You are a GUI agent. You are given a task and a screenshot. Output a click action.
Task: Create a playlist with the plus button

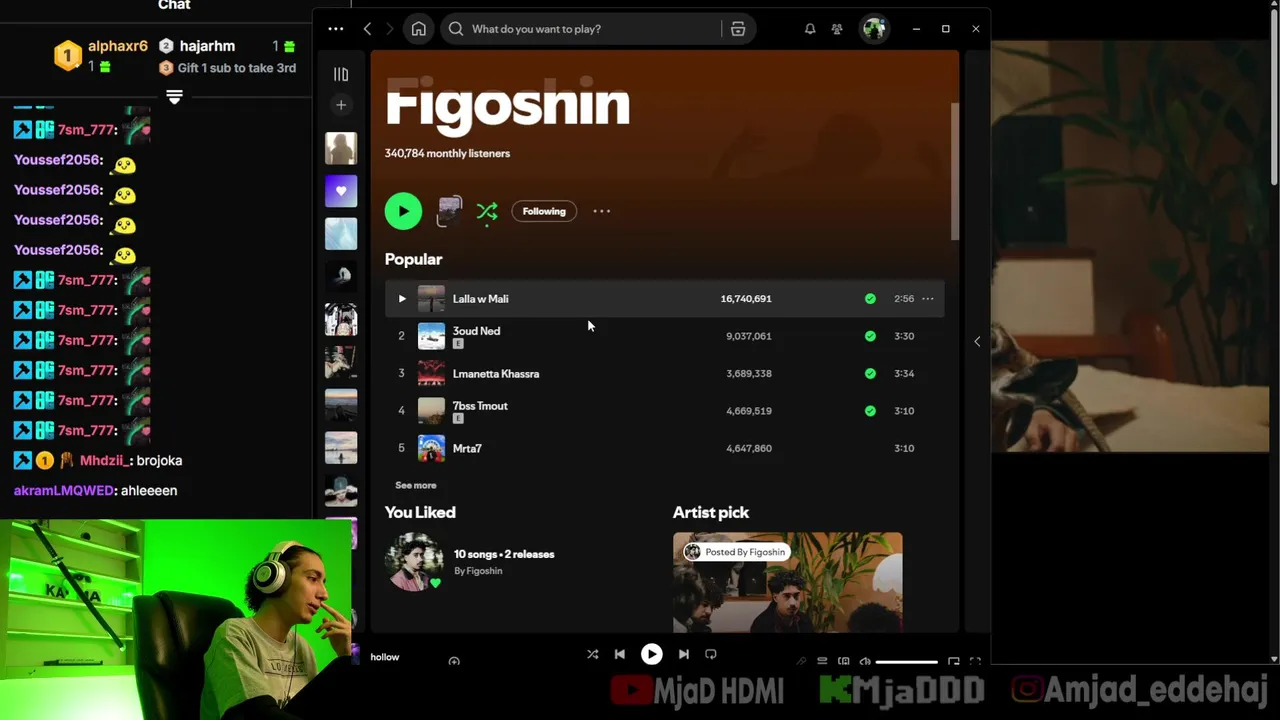[341, 105]
